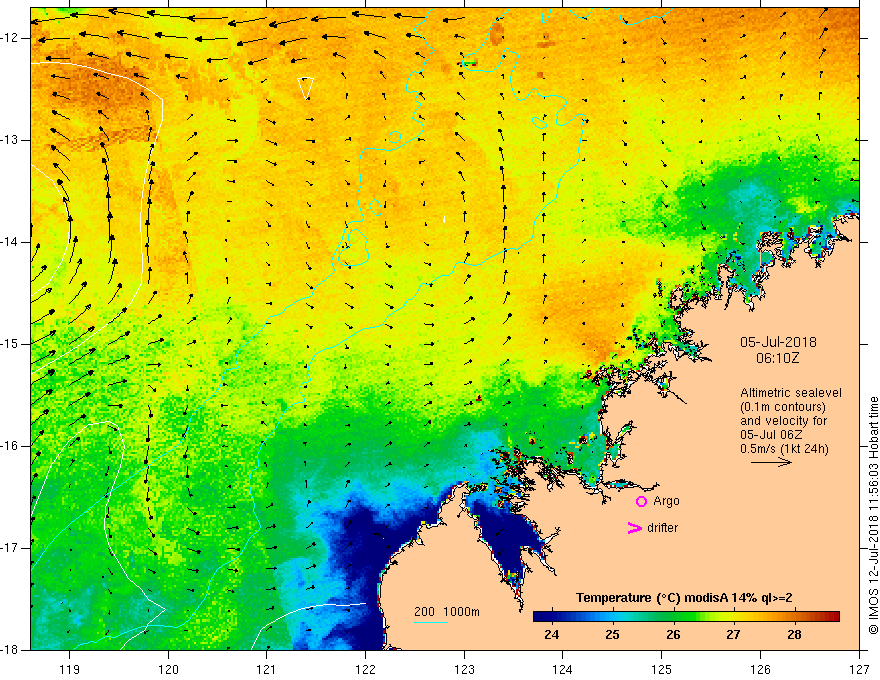
Task: Click the colorbar tick label 27
Action: tap(734, 635)
